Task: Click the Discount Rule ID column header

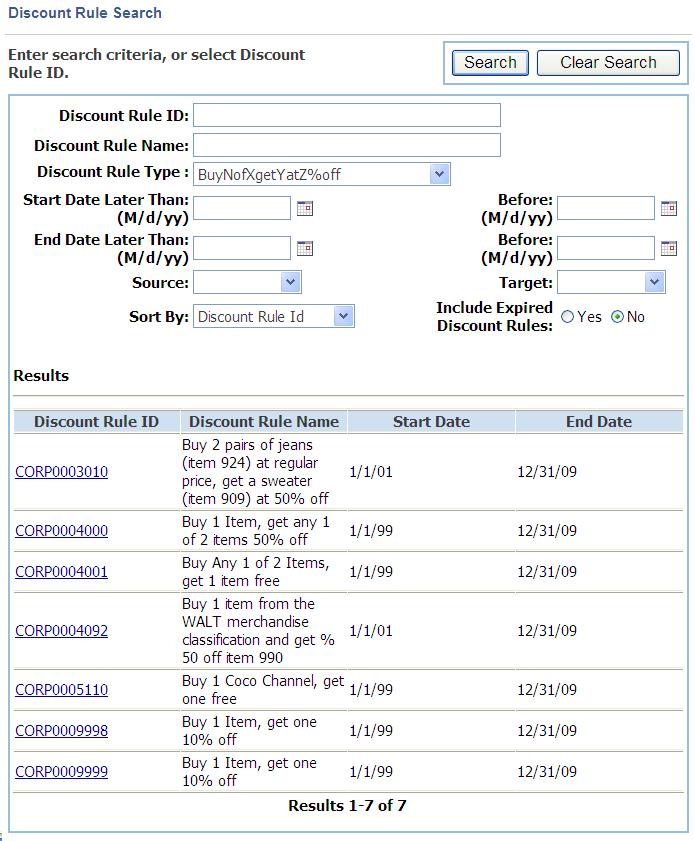Action: pos(97,422)
